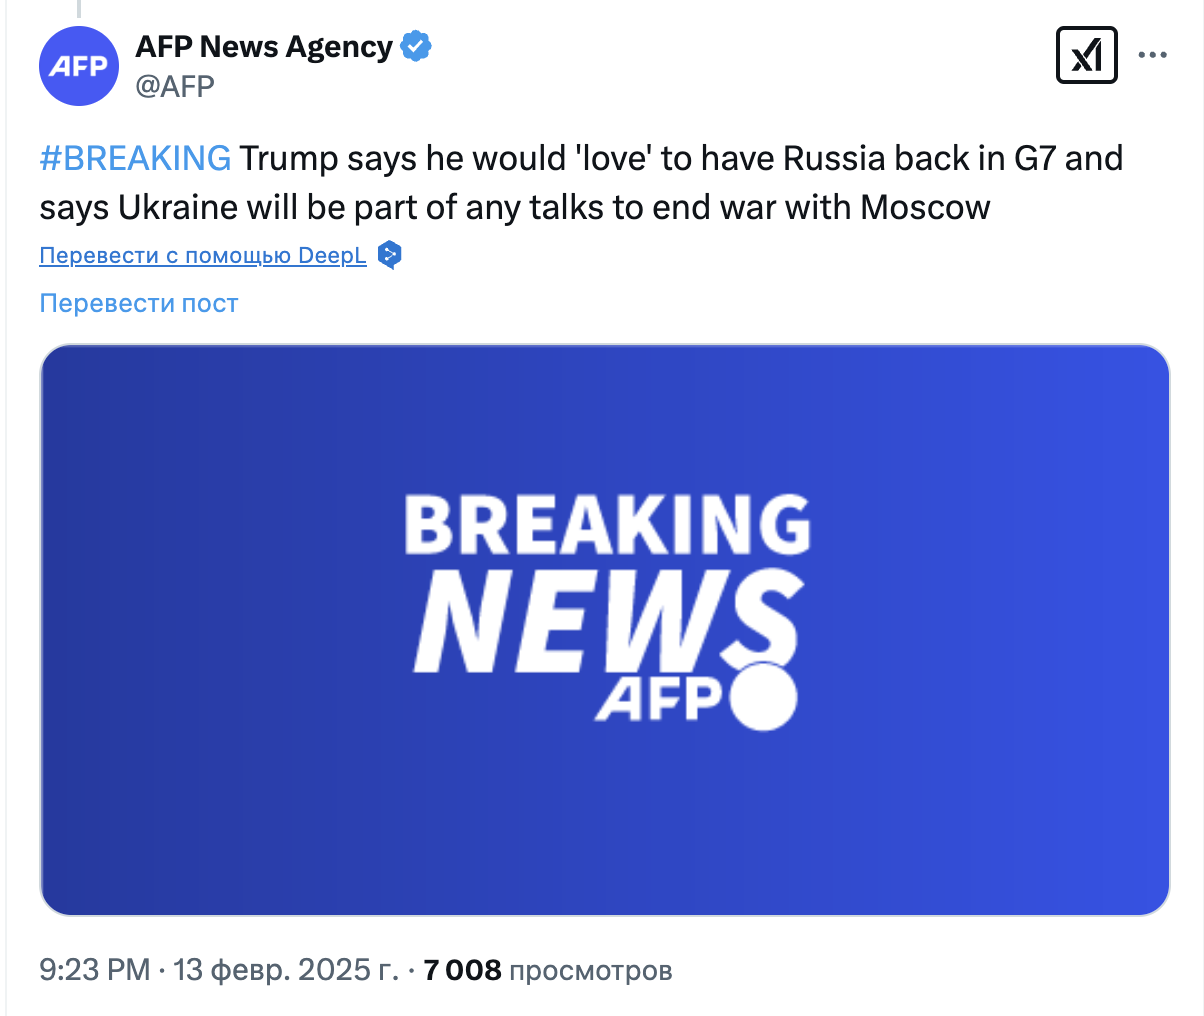Screen dimensions: 1204x1016
Task: Click the blue verified checkmark badge
Action: (415, 46)
